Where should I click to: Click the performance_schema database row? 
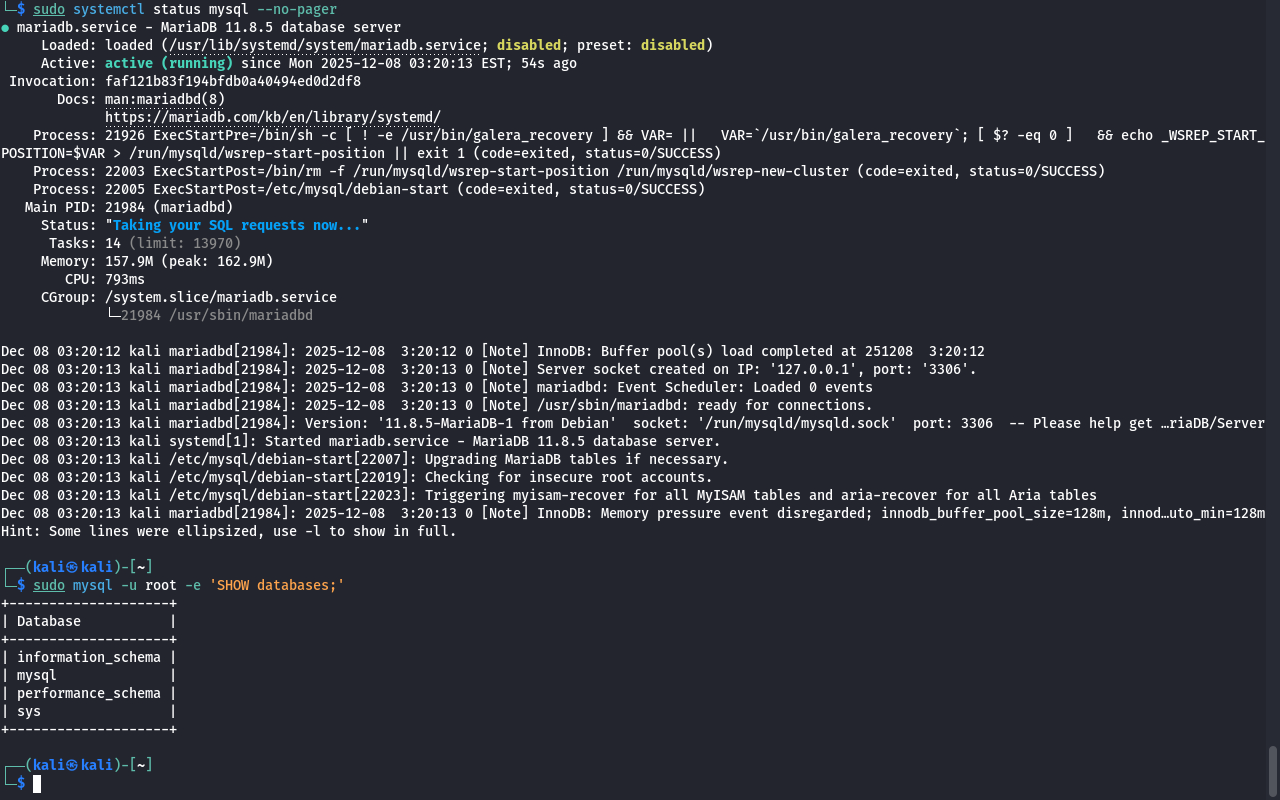click(x=88, y=693)
